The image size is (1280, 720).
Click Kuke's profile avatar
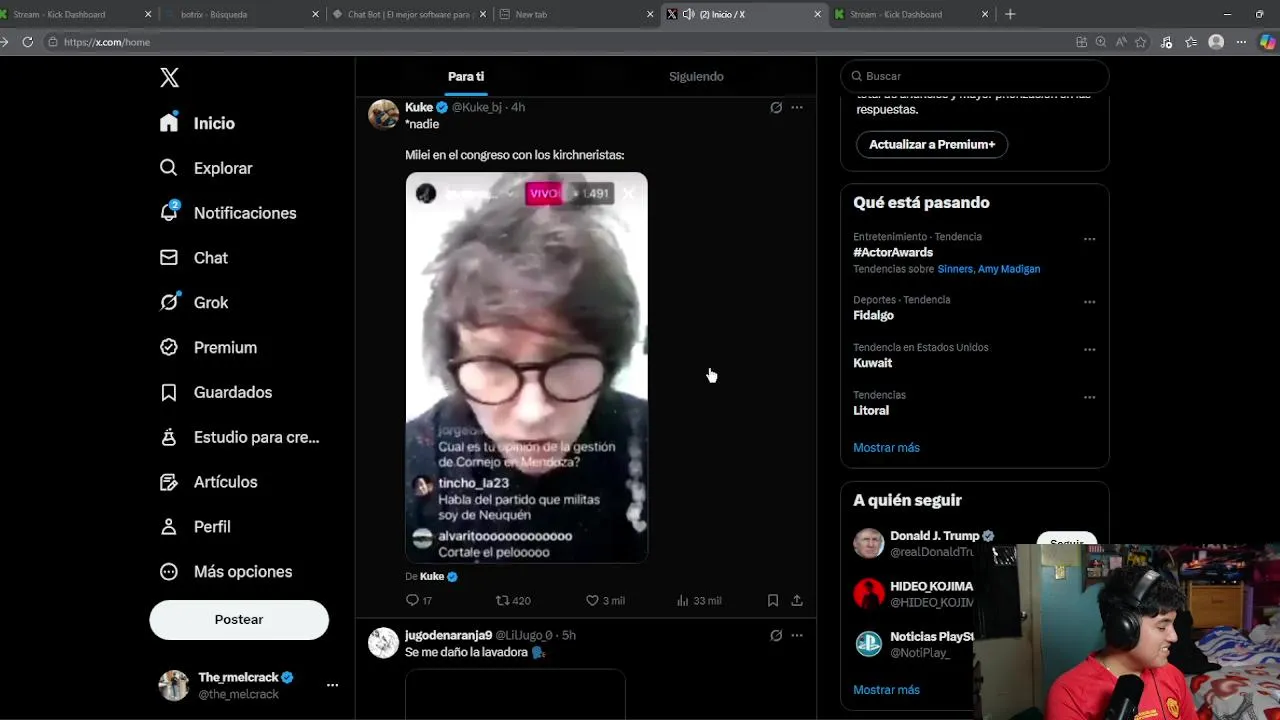(x=383, y=115)
